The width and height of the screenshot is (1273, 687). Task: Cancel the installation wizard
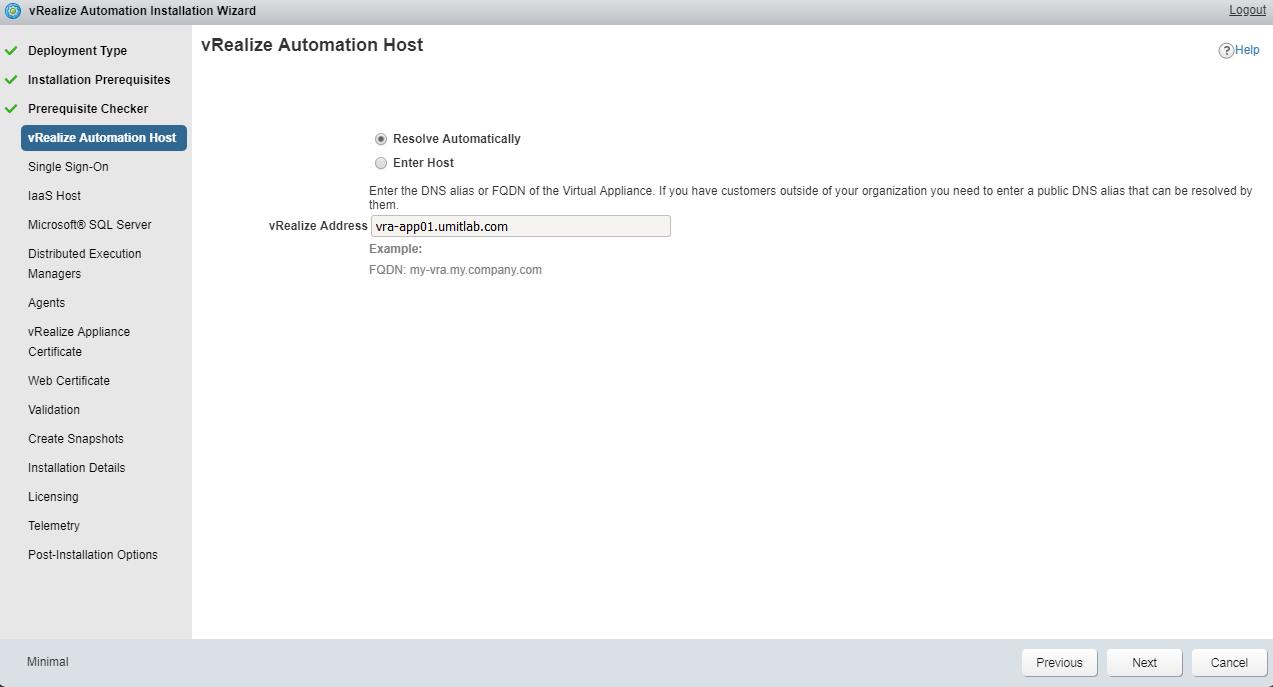click(1229, 662)
